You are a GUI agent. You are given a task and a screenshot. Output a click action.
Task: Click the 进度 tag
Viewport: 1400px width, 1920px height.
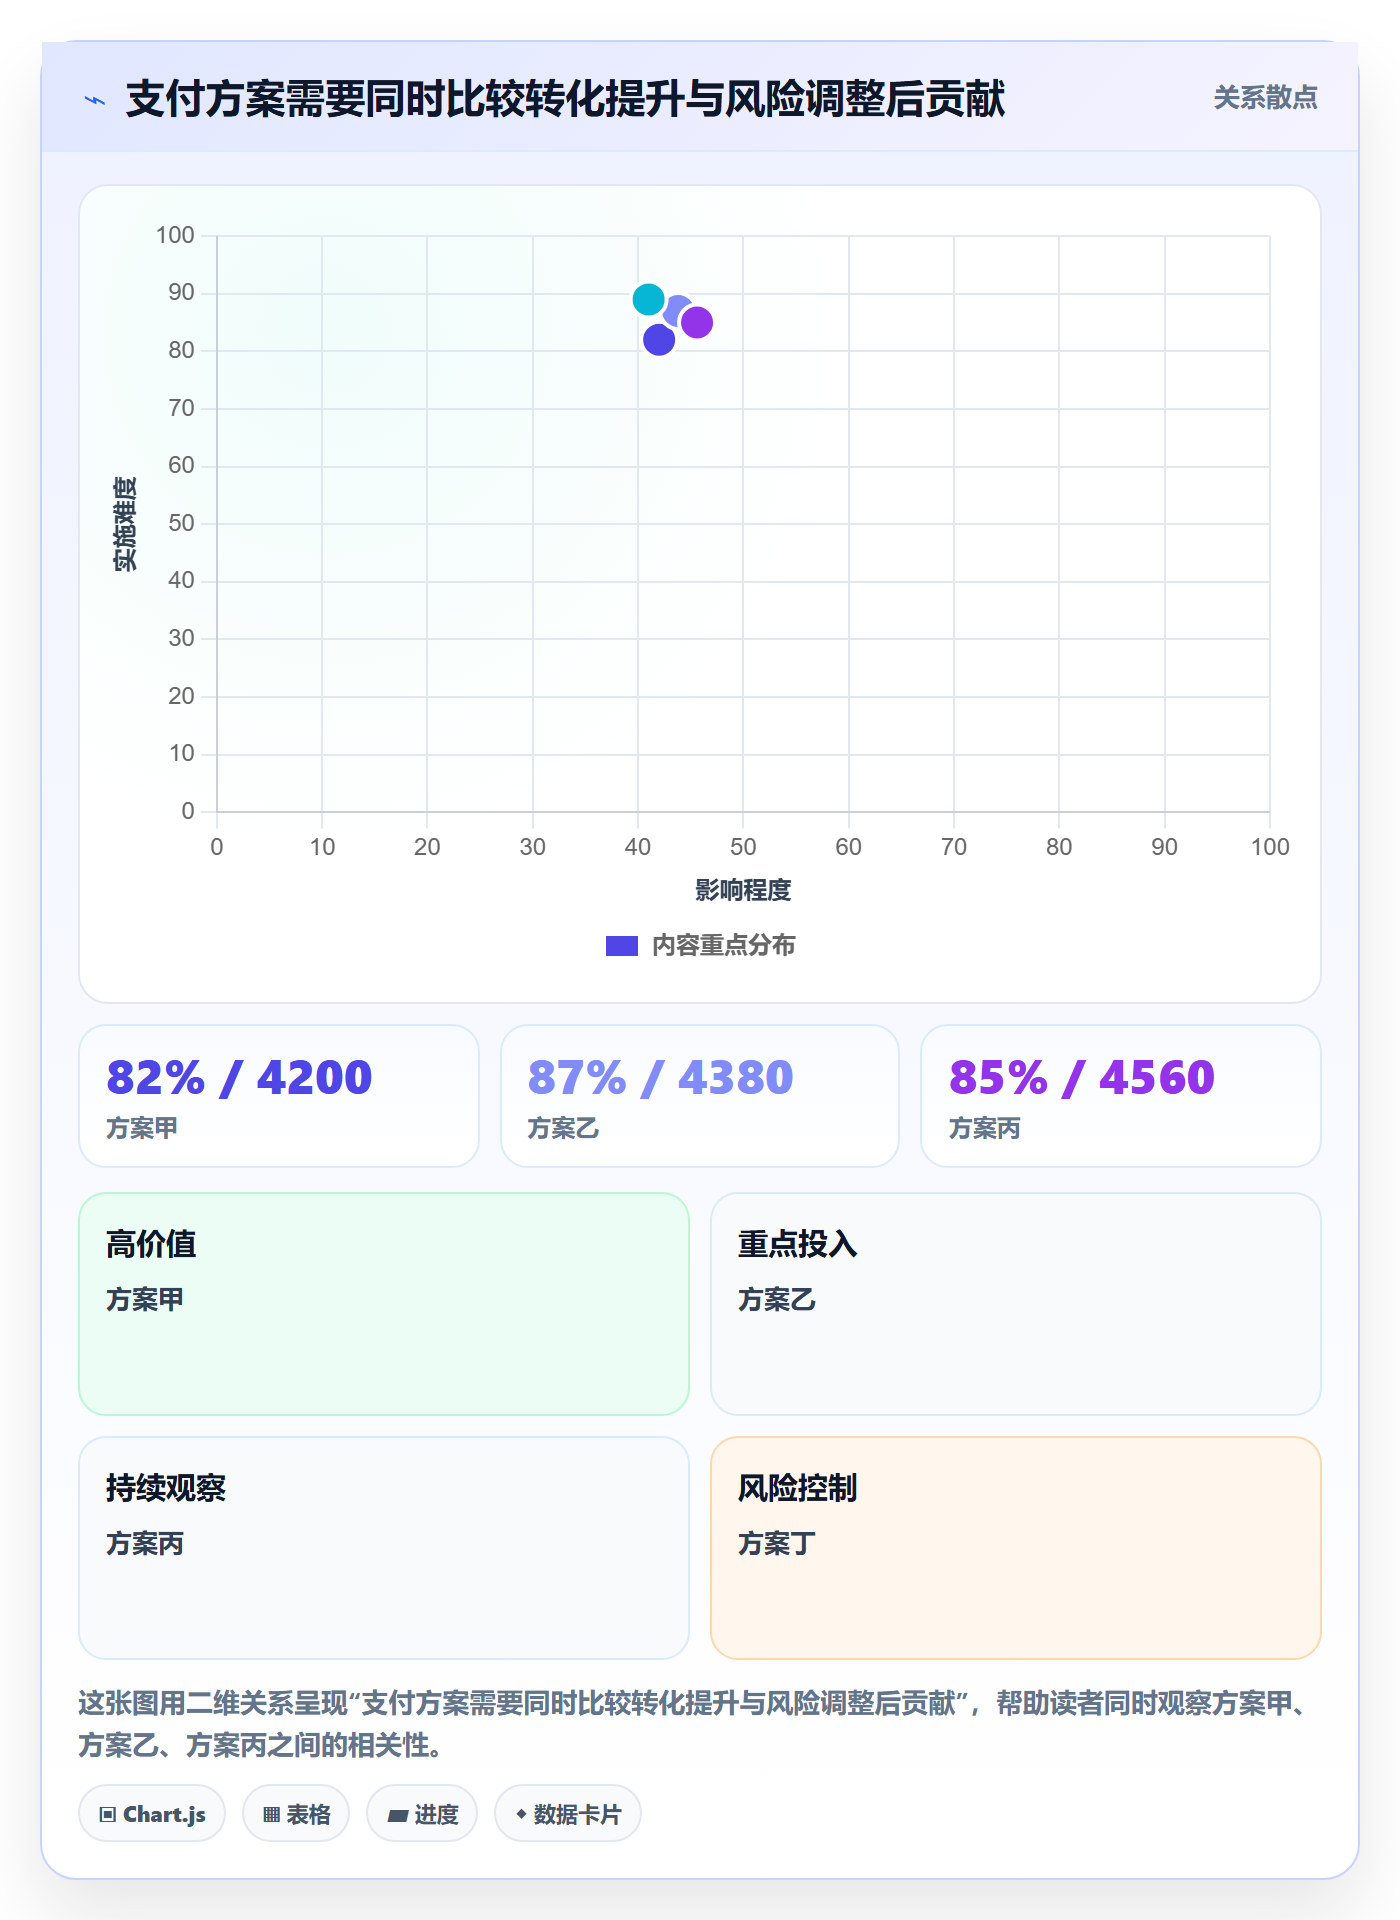tap(422, 1813)
